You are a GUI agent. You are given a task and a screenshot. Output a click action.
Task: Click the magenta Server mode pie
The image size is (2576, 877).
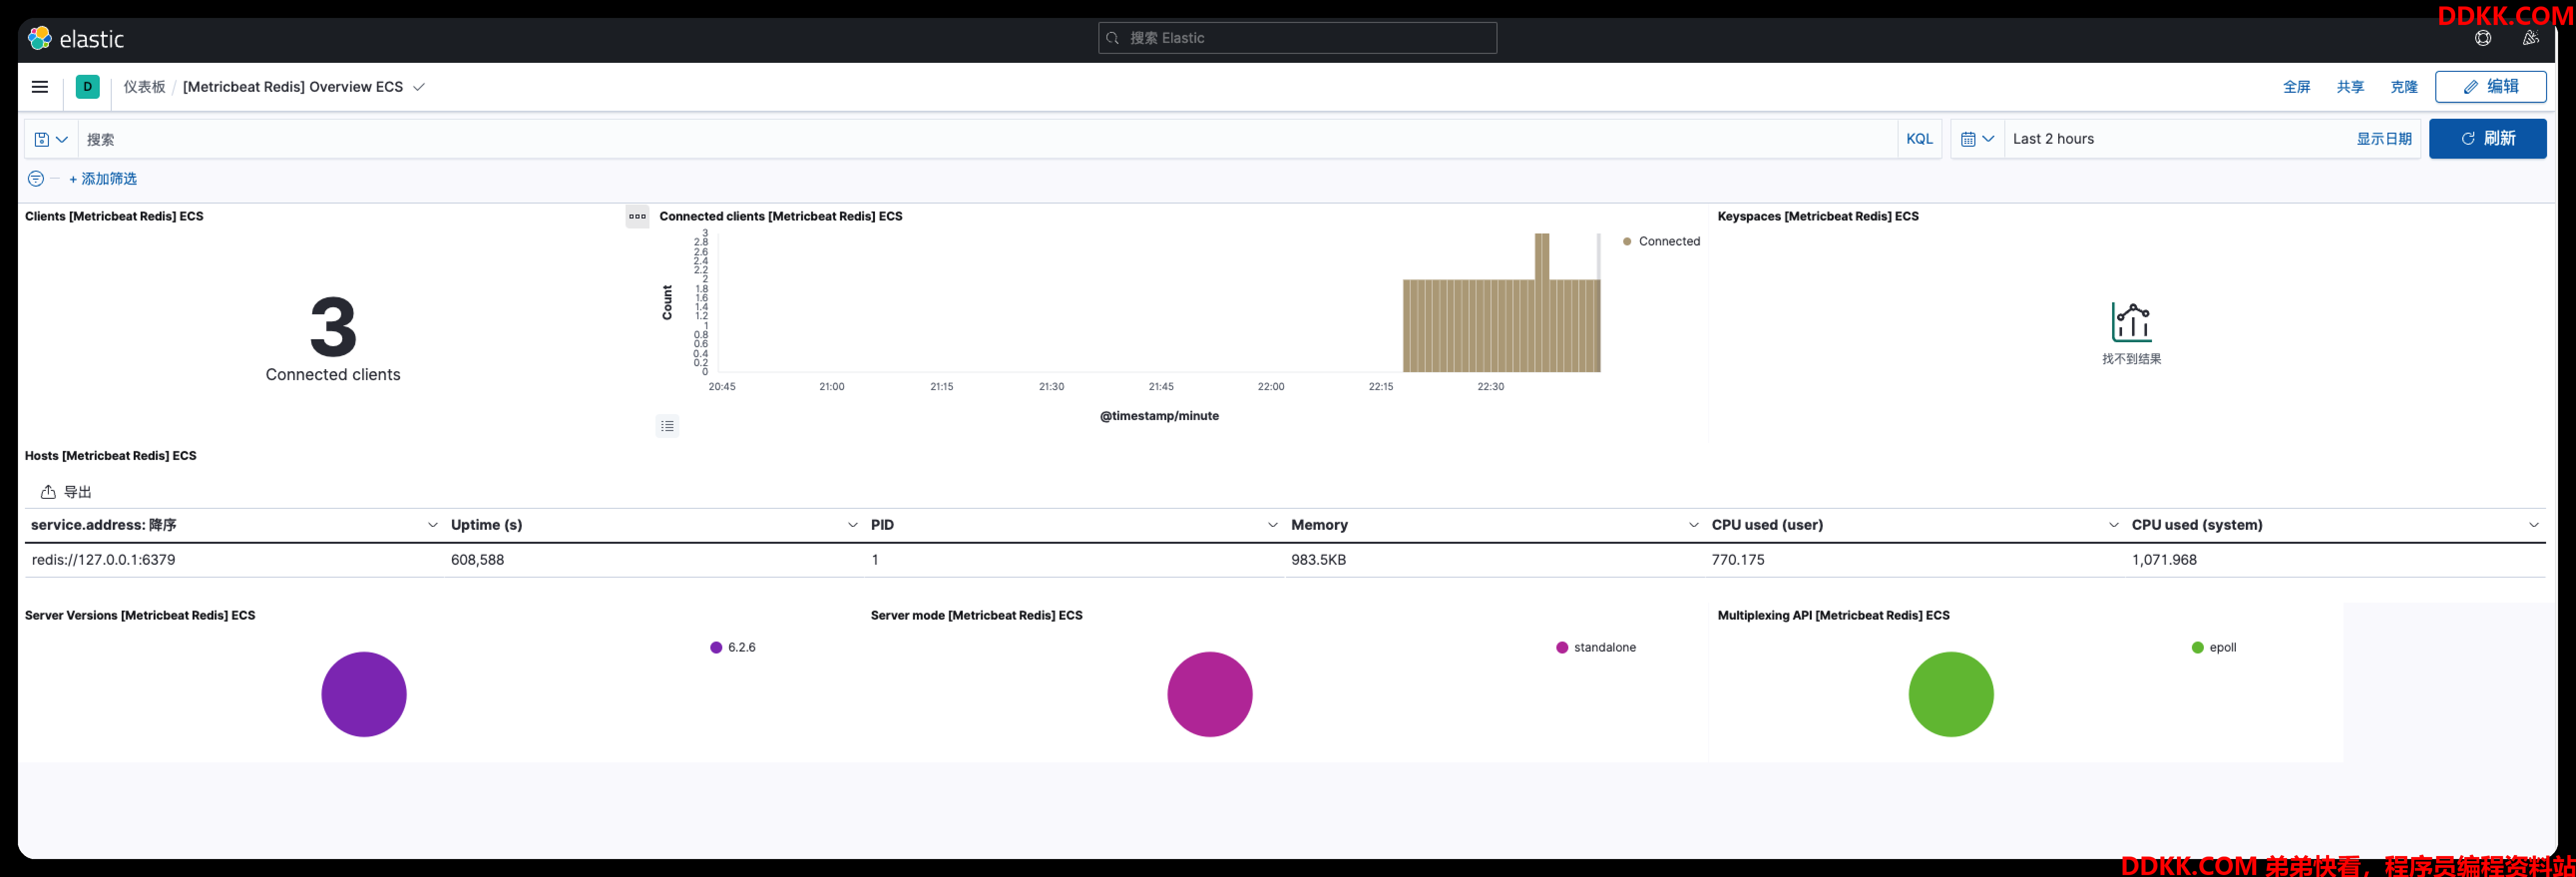(1210, 694)
